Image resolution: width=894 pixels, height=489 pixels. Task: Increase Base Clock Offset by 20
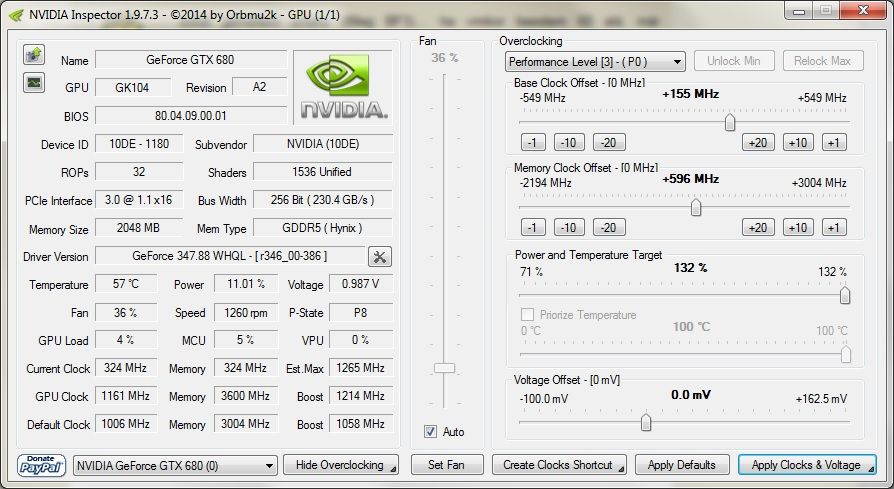(758, 142)
